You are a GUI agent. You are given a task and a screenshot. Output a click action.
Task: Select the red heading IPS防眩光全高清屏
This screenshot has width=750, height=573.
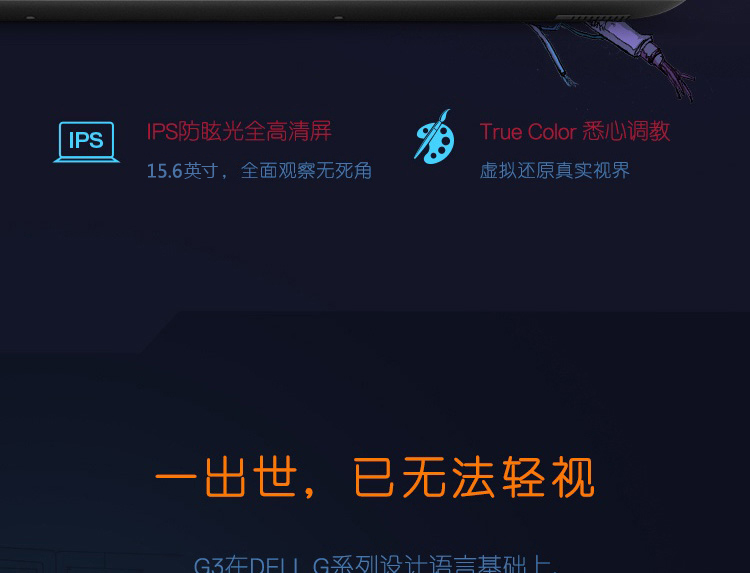click(239, 131)
